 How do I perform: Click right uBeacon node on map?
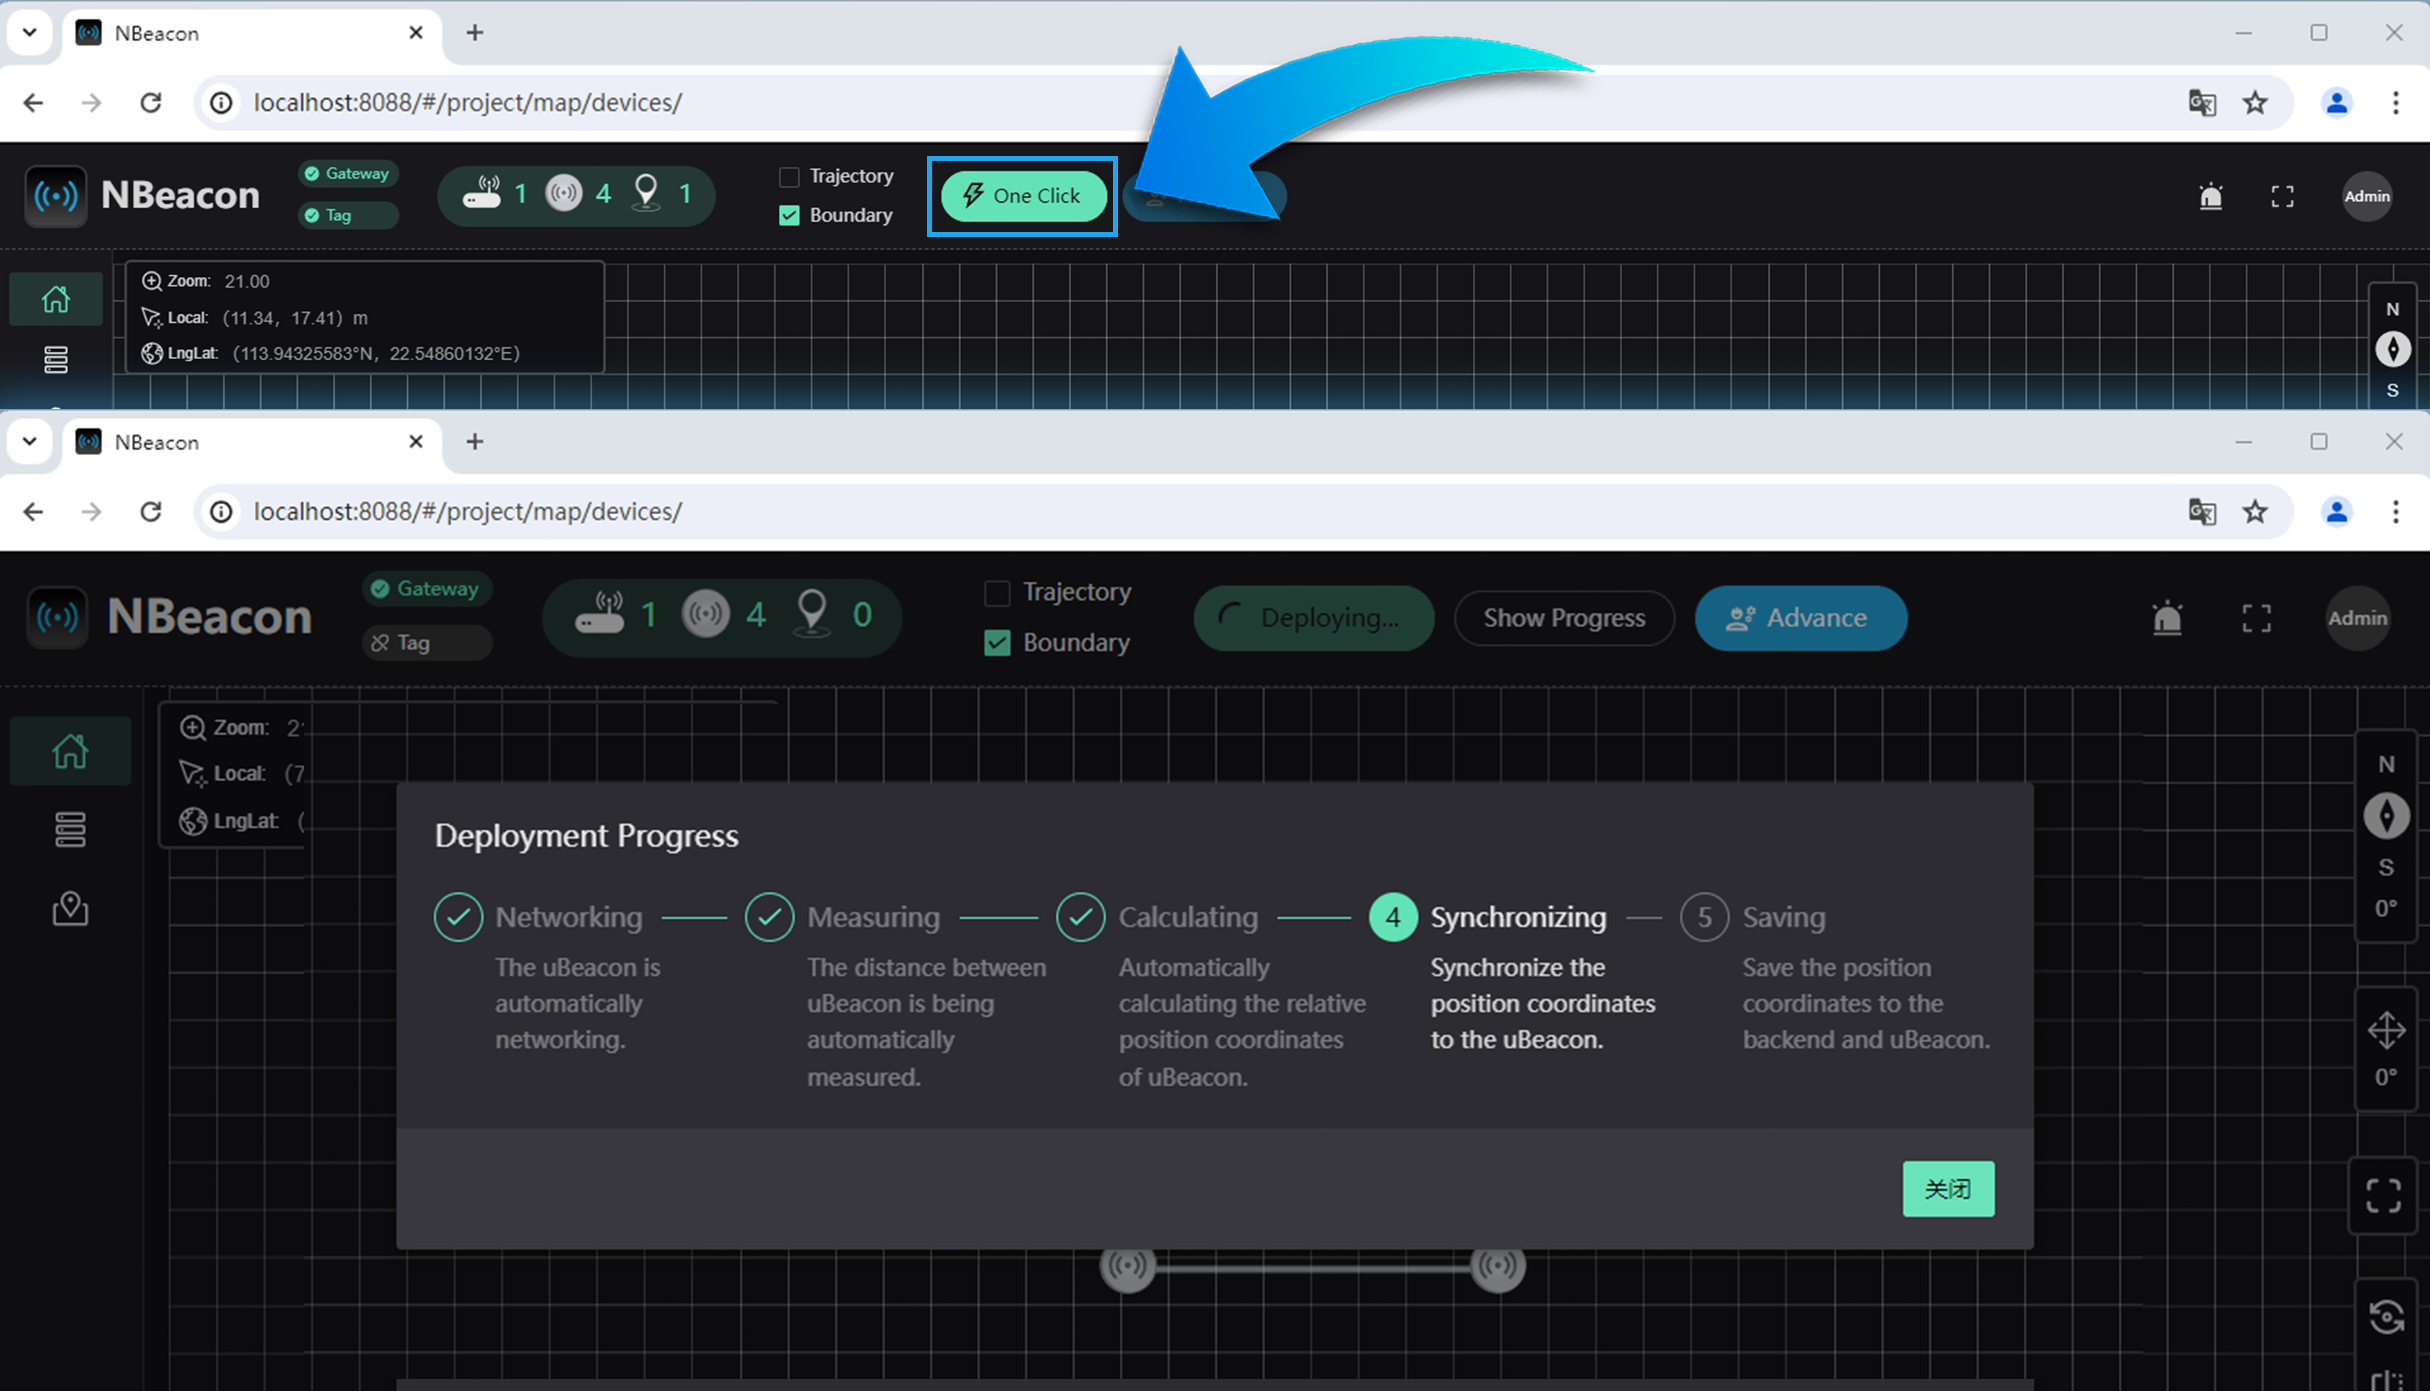1498,1266
